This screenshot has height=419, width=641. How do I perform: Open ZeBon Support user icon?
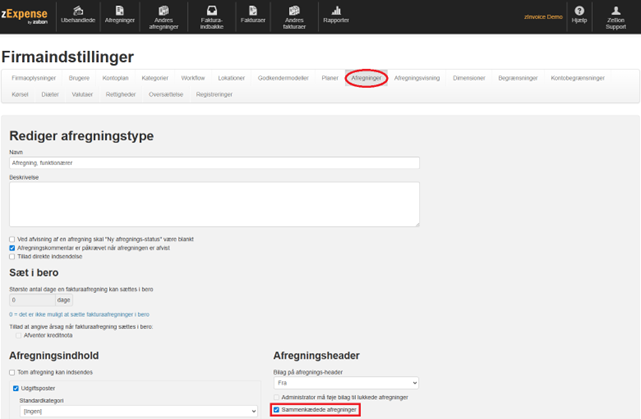pos(616,14)
